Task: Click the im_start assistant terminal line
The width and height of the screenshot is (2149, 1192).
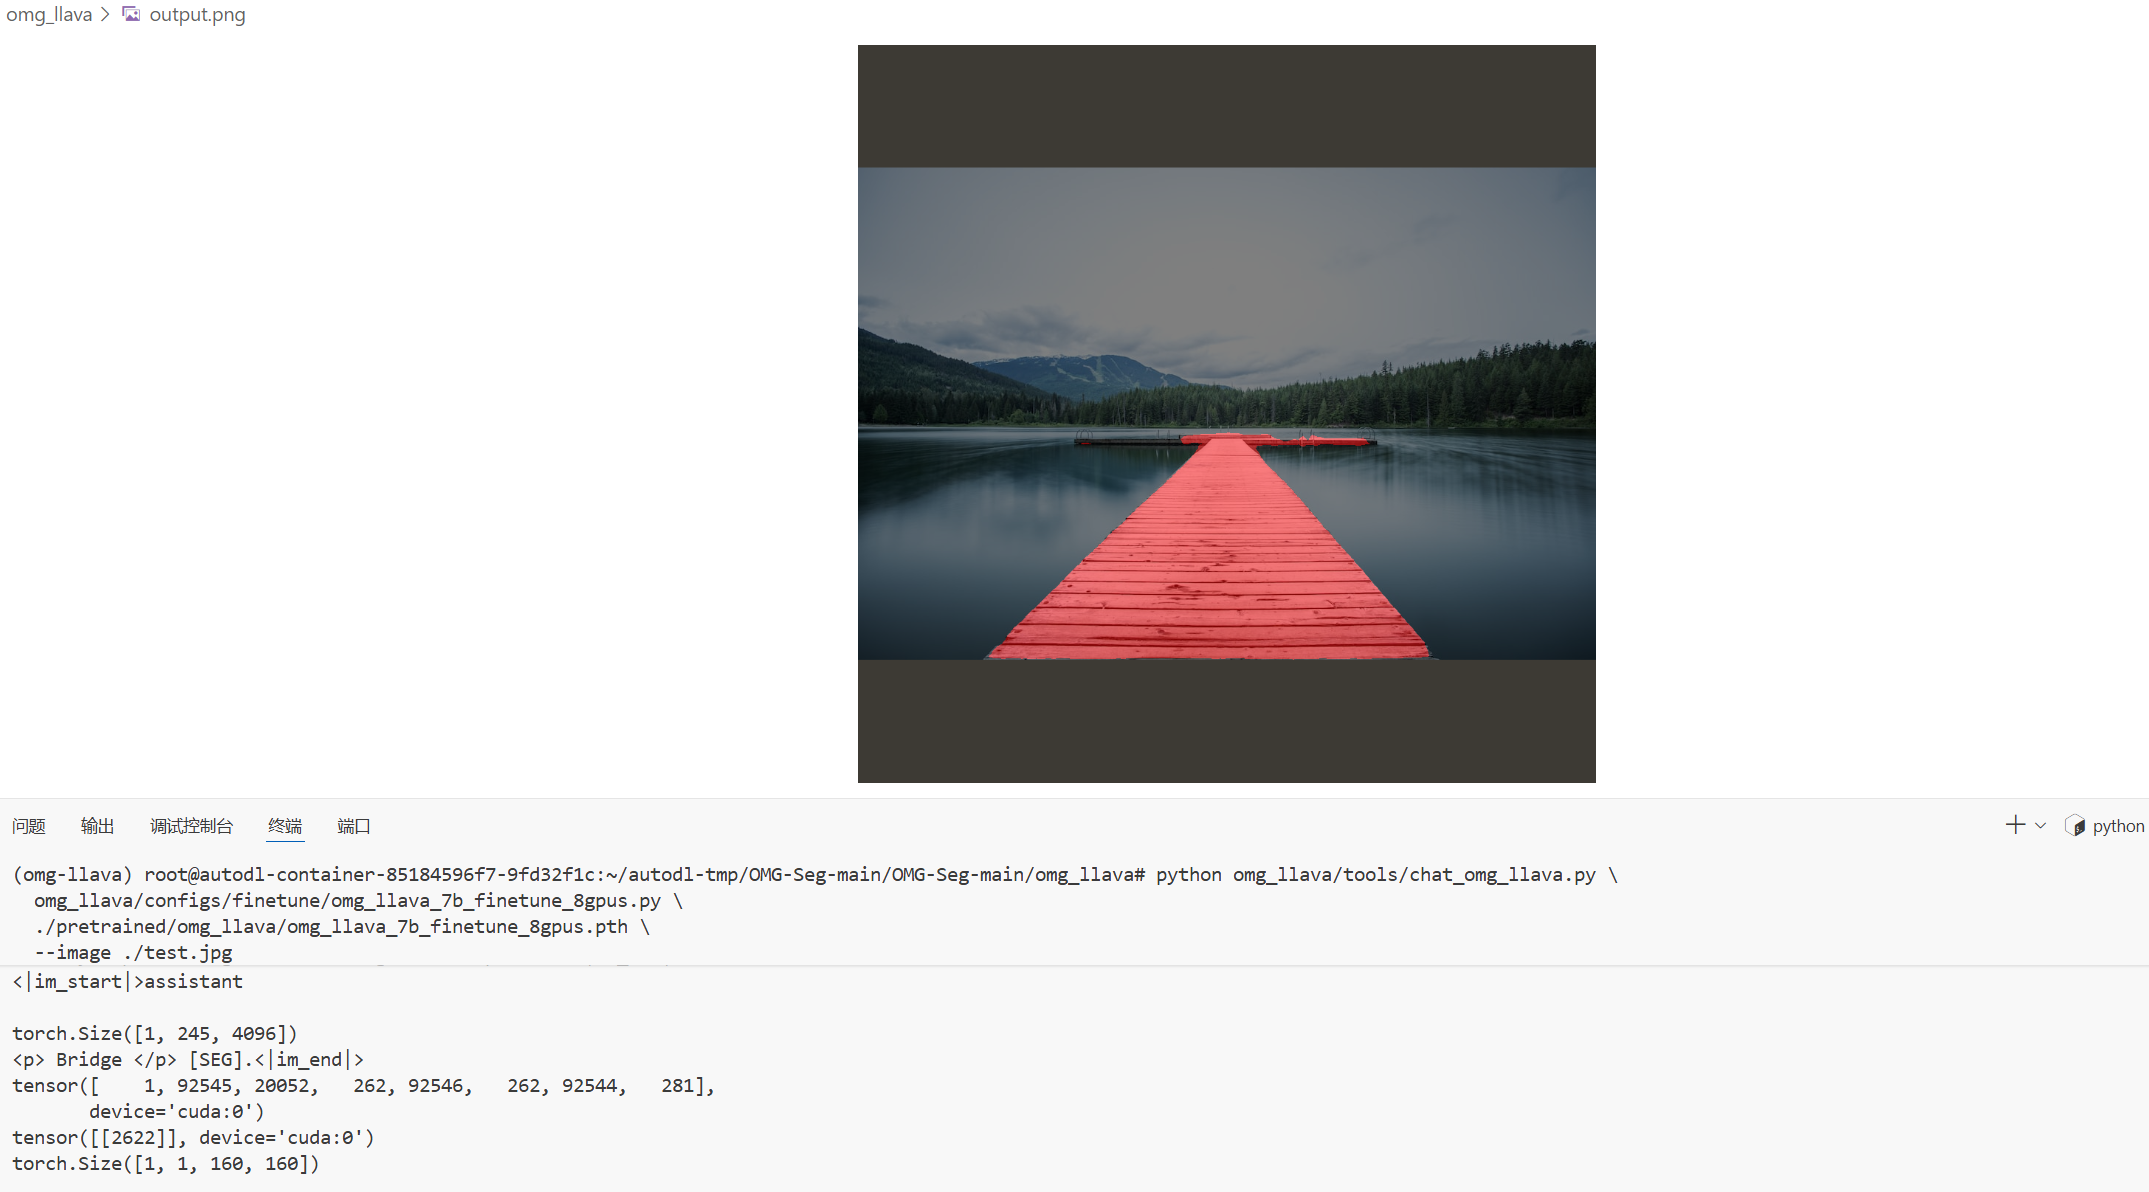Action: click(x=127, y=982)
